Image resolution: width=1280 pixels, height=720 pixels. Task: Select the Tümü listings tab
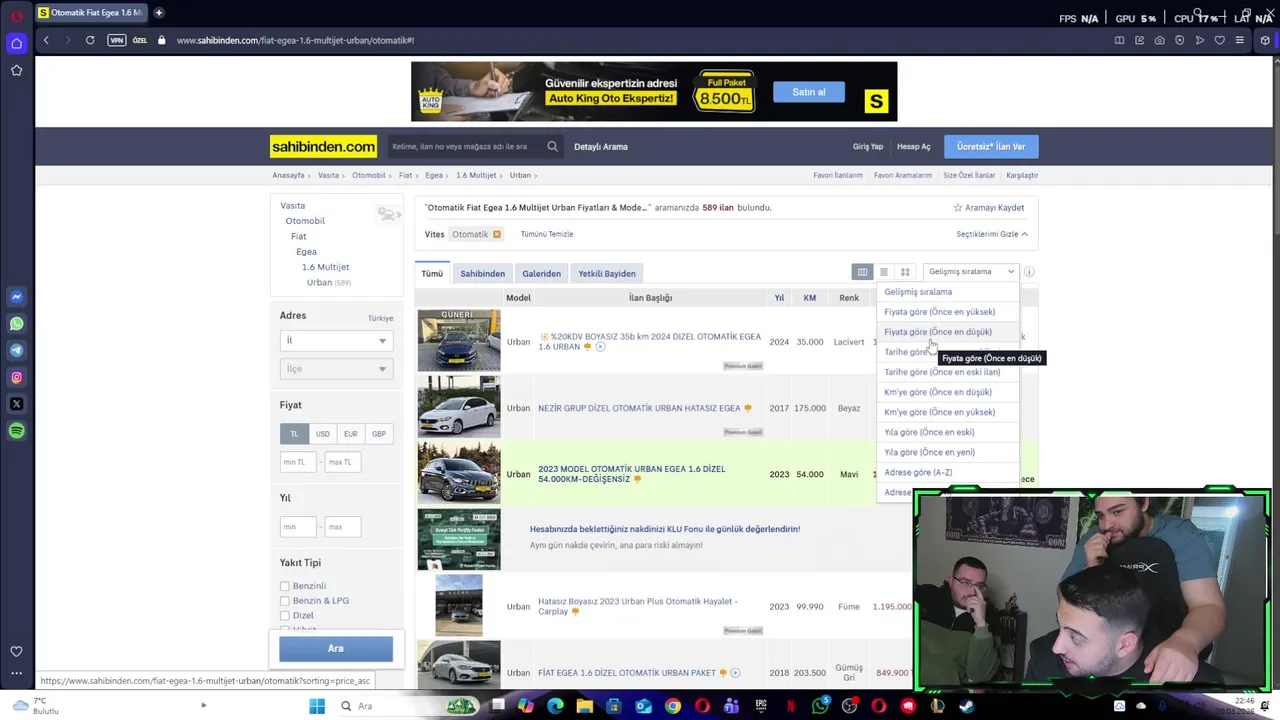(432, 273)
